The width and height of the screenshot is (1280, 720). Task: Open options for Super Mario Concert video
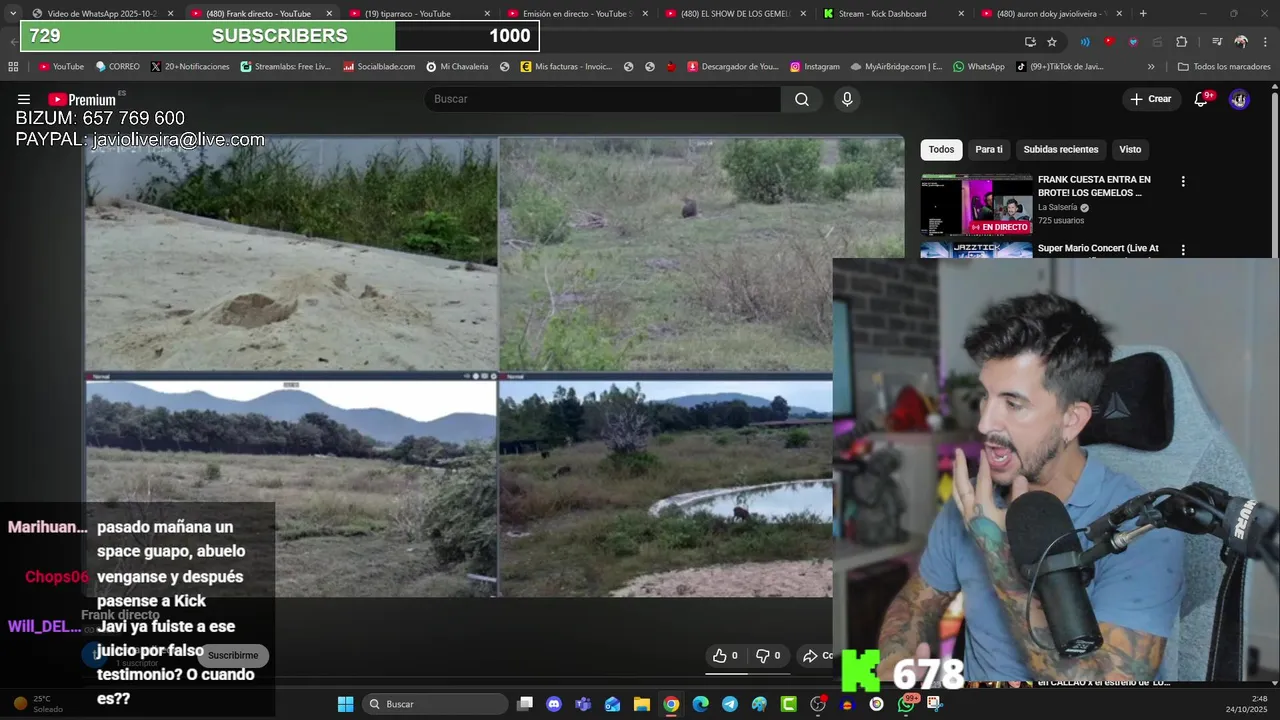pos(1183,250)
